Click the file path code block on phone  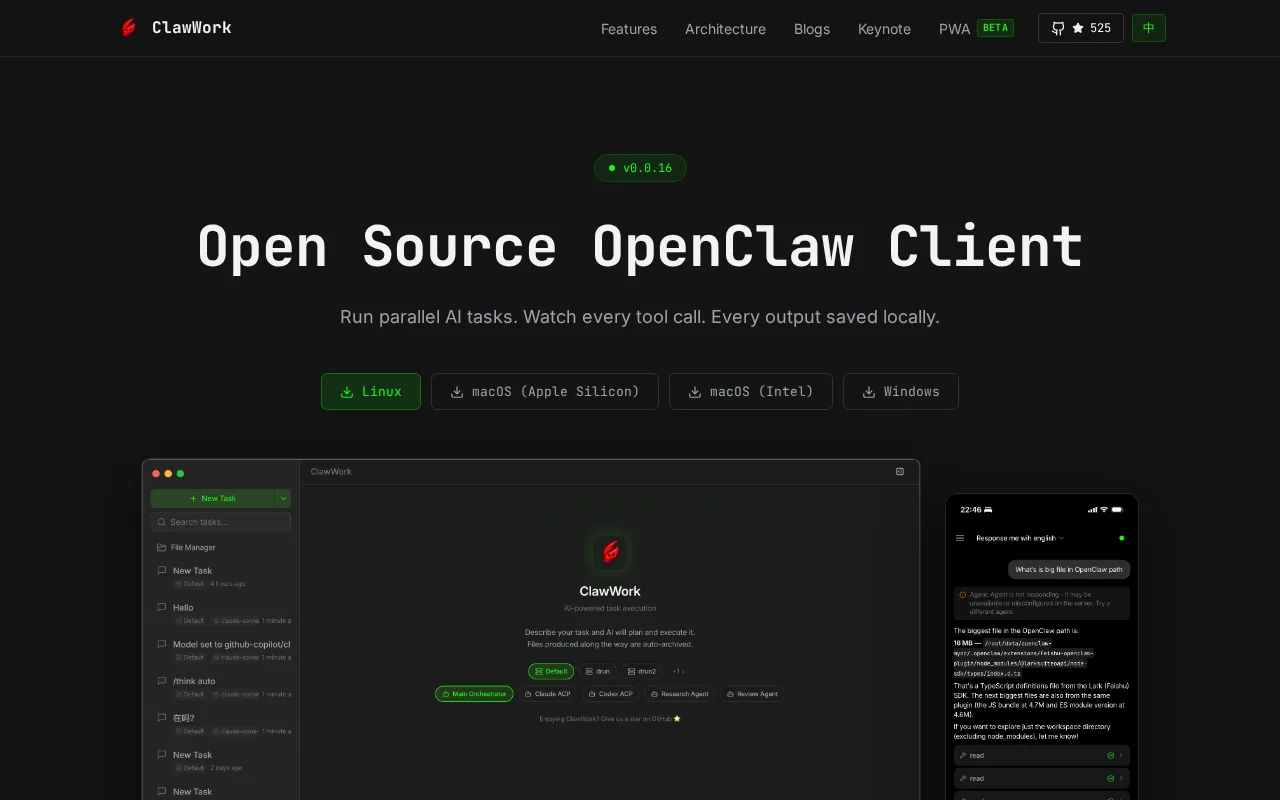(x=1025, y=658)
